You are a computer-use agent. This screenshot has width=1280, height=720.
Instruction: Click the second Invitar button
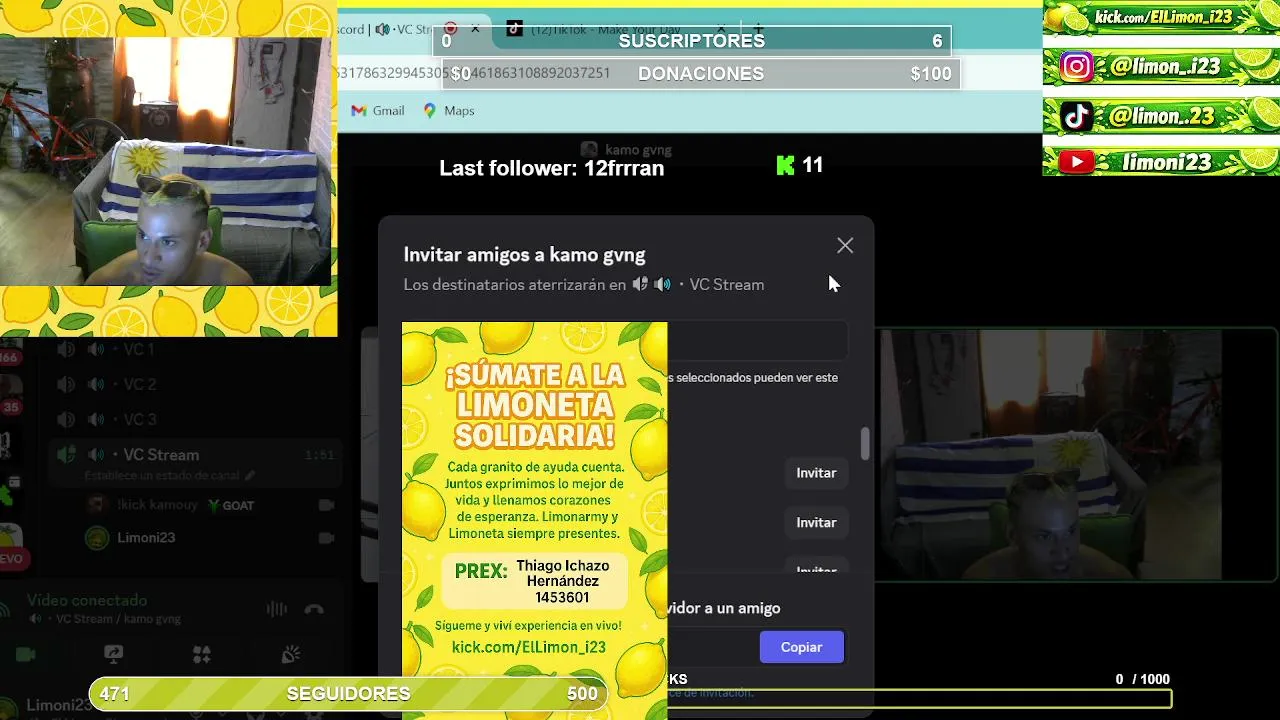(816, 523)
